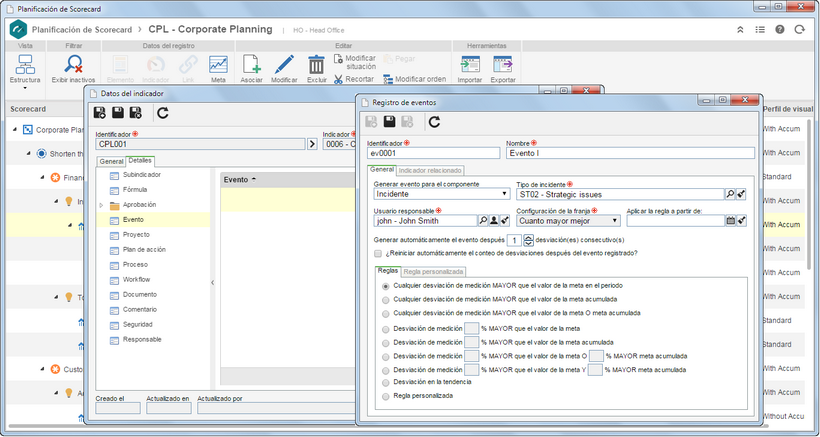Collapse the ribbon with double chevron icon
Viewport: 820px width, 437px height.
[x=740, y=30]
